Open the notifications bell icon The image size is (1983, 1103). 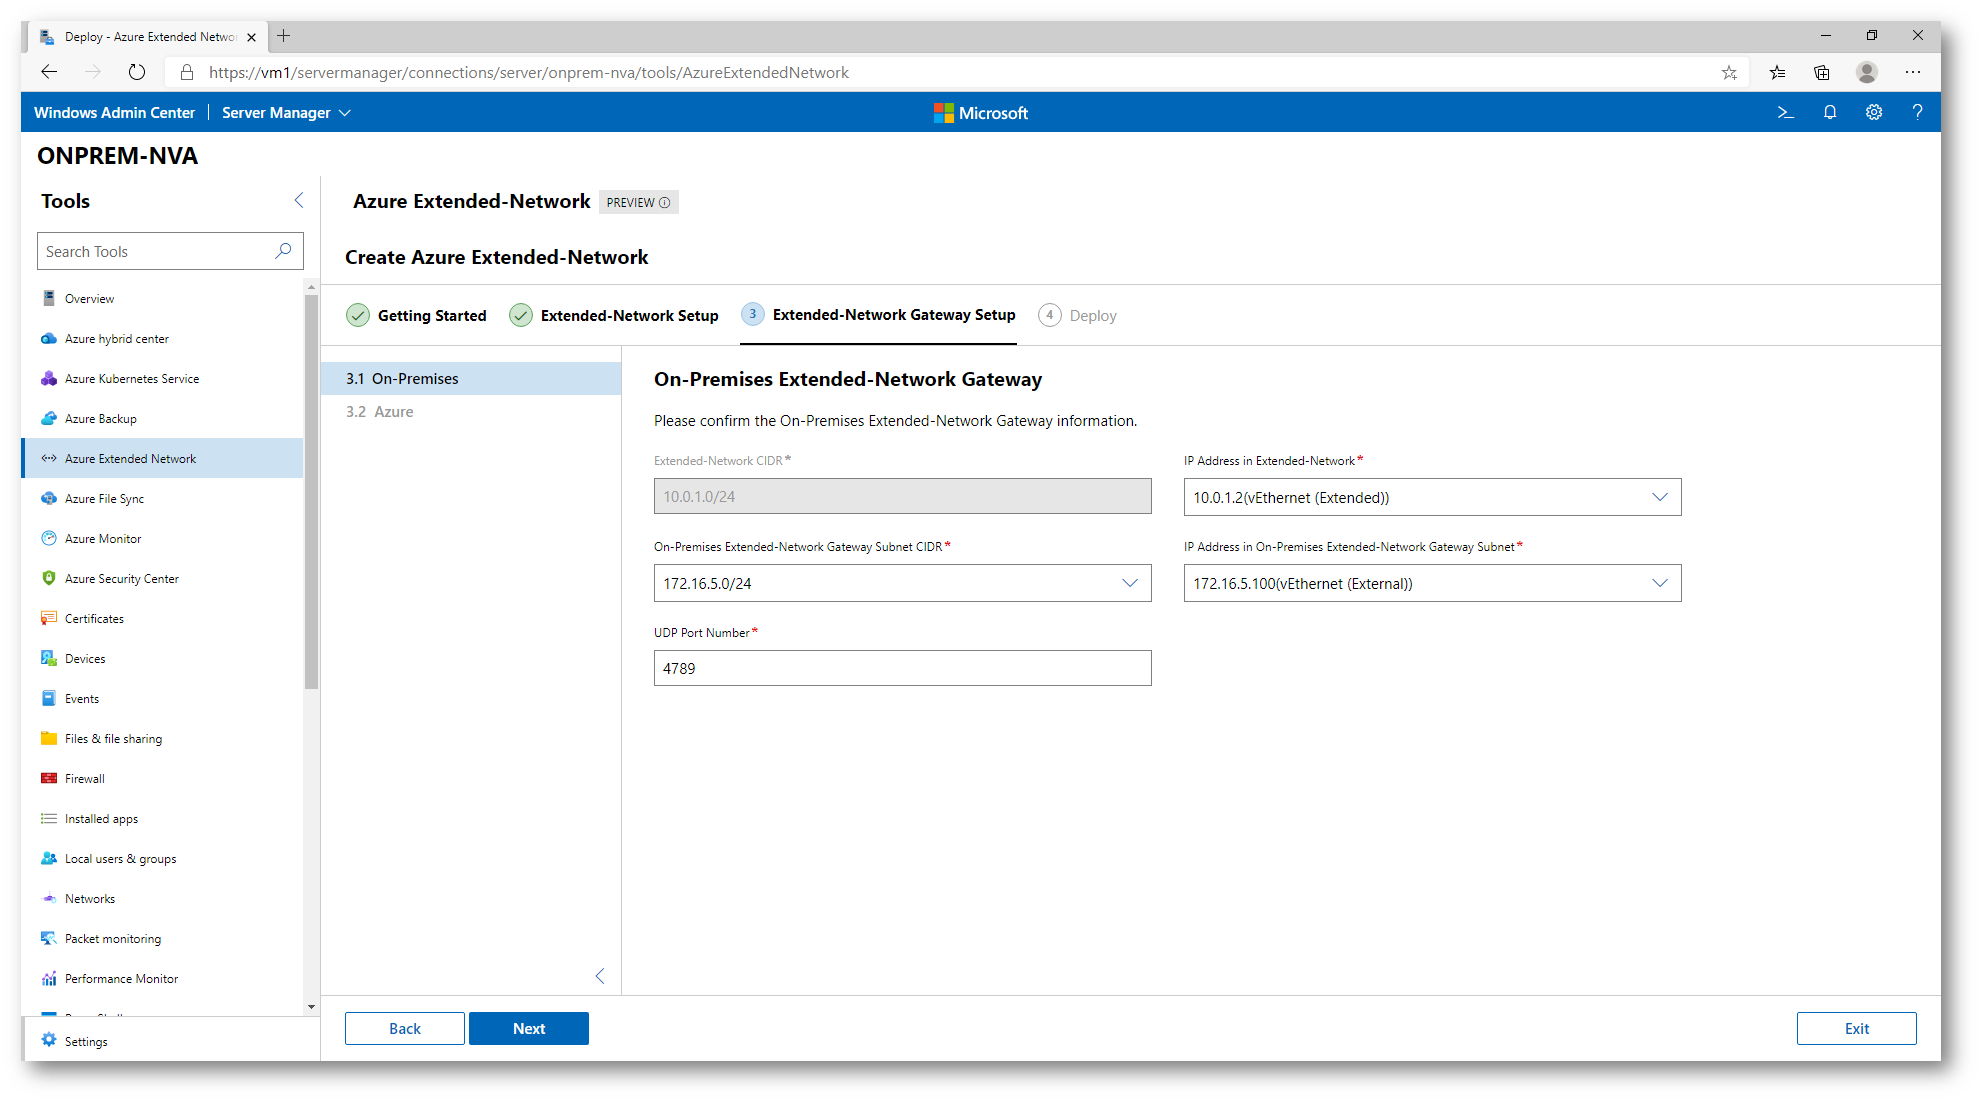tap(1829, 112)
